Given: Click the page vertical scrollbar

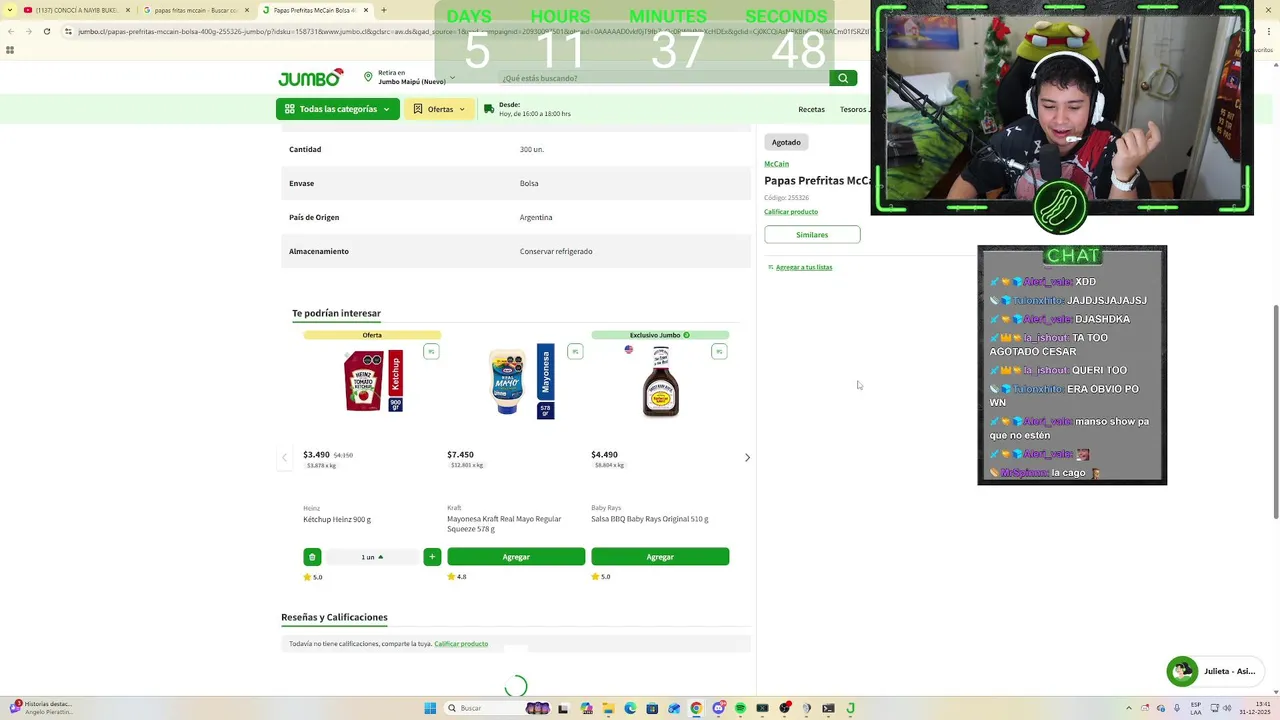Looking at the screenshot, I should 1275,410.
